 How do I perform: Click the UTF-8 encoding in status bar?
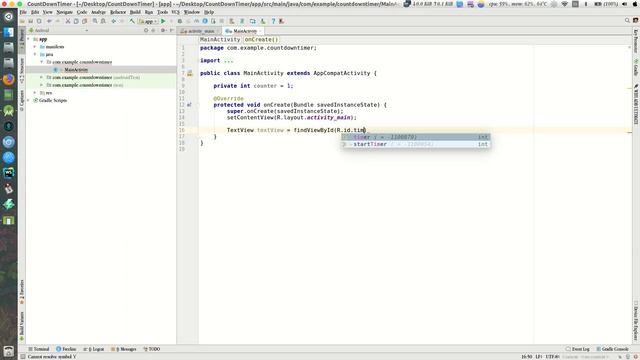click(553, 357)
